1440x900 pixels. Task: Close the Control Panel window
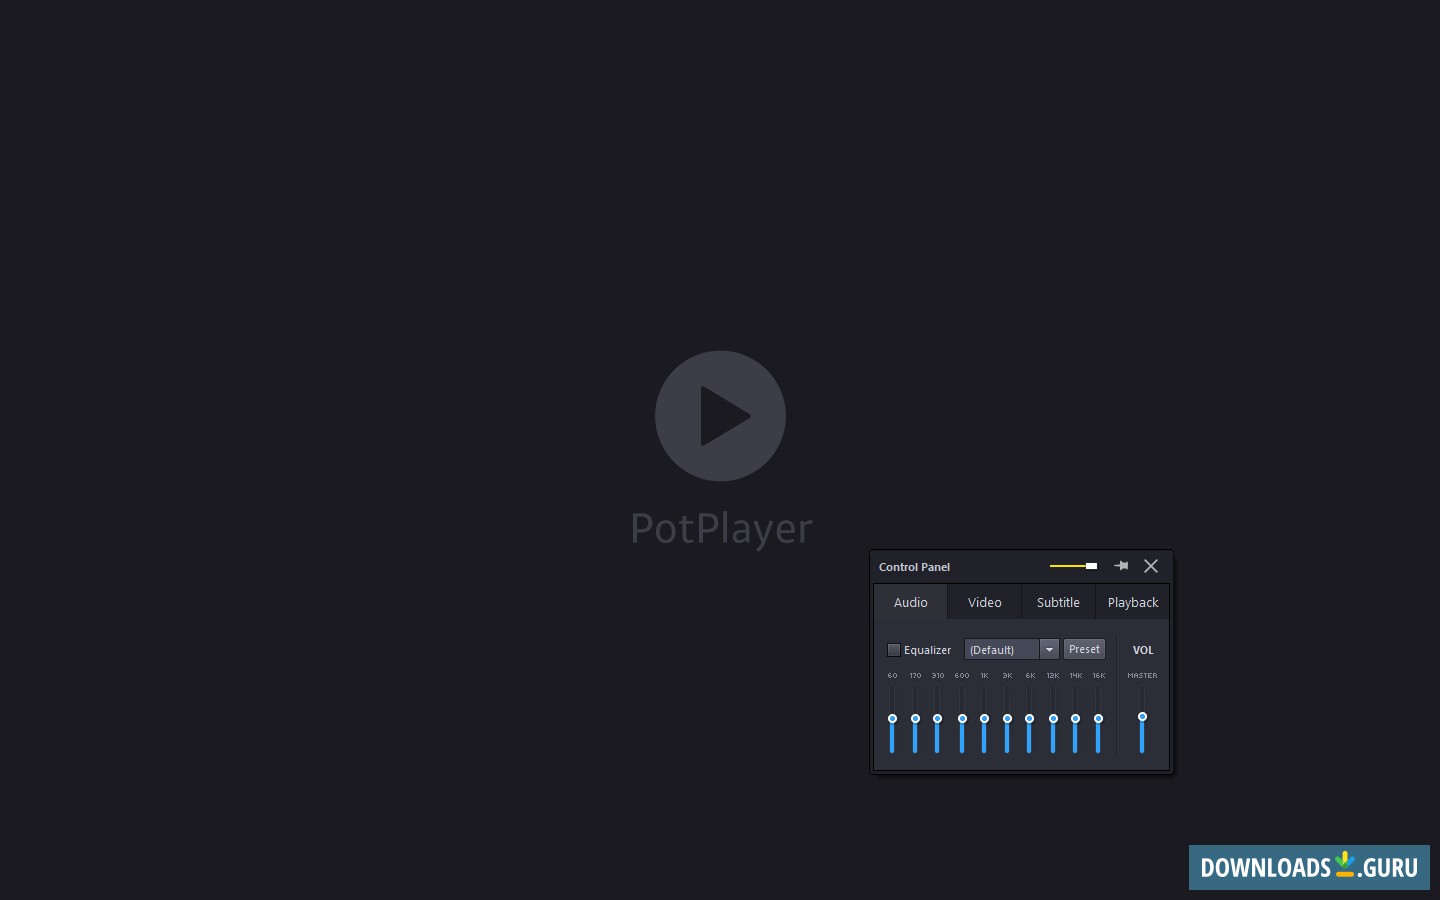coord(1151,566)
